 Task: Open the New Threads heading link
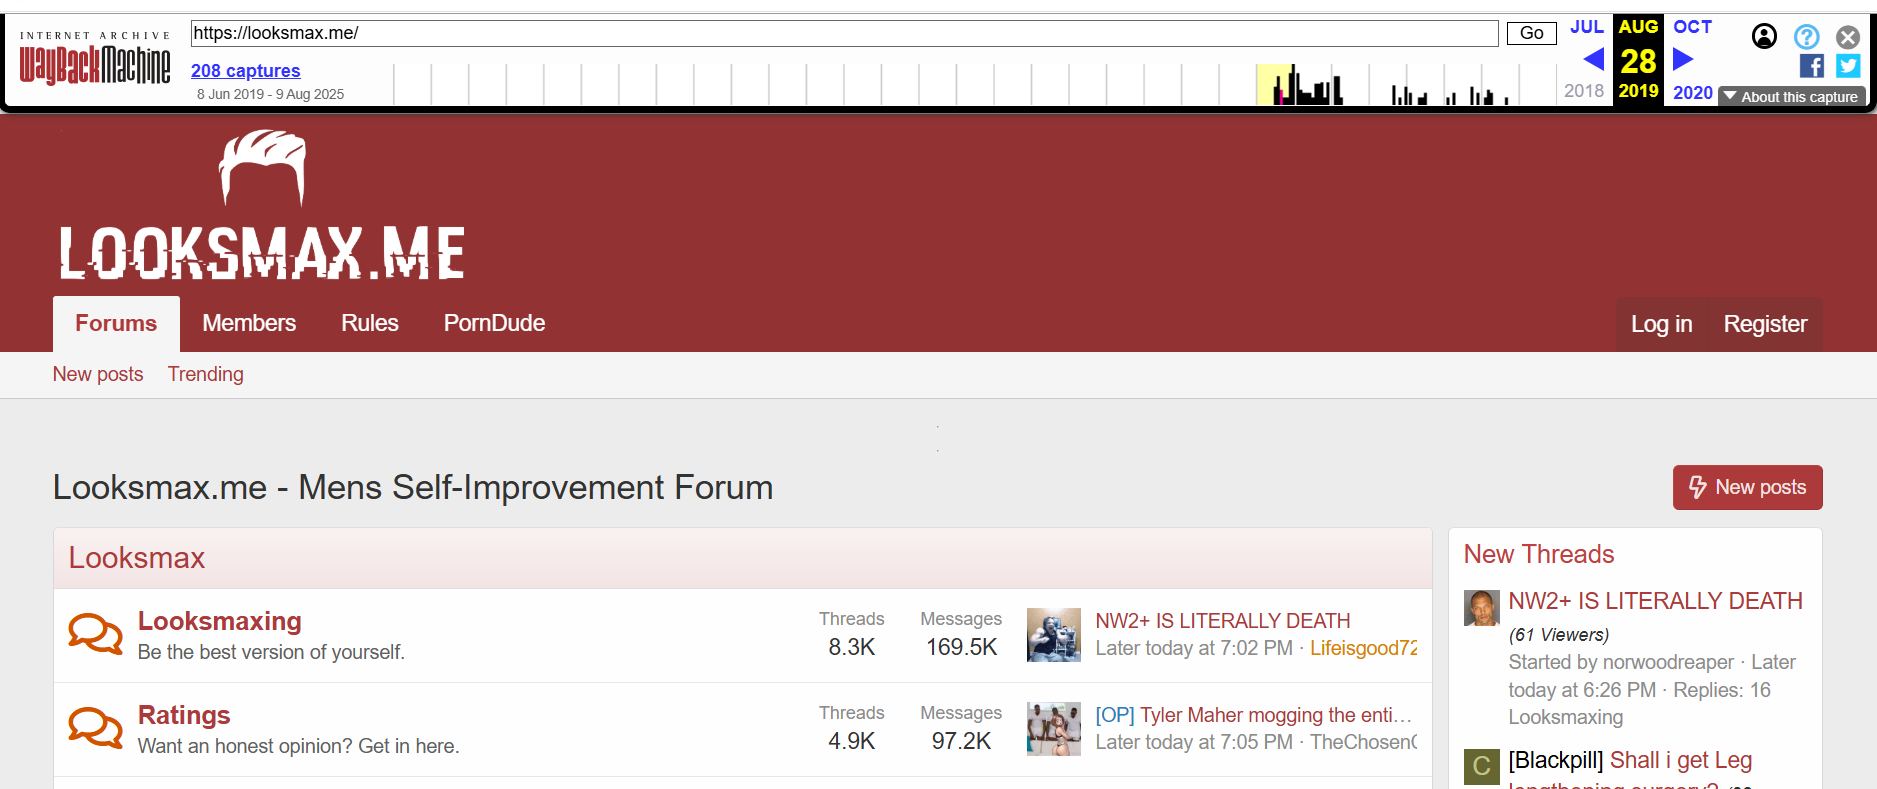click(1539, 554)
